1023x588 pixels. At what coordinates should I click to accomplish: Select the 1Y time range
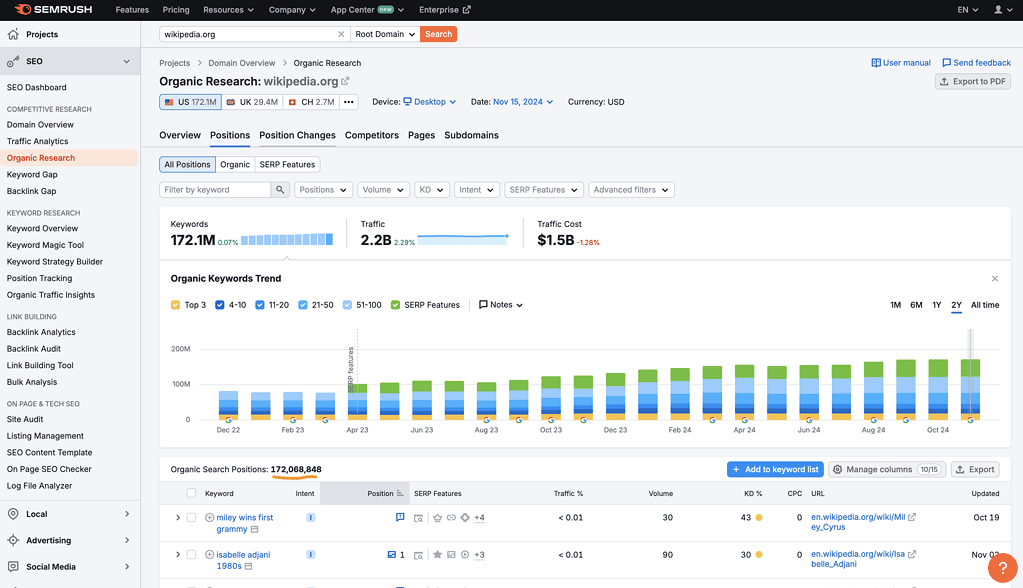click(x=936, y=305)
